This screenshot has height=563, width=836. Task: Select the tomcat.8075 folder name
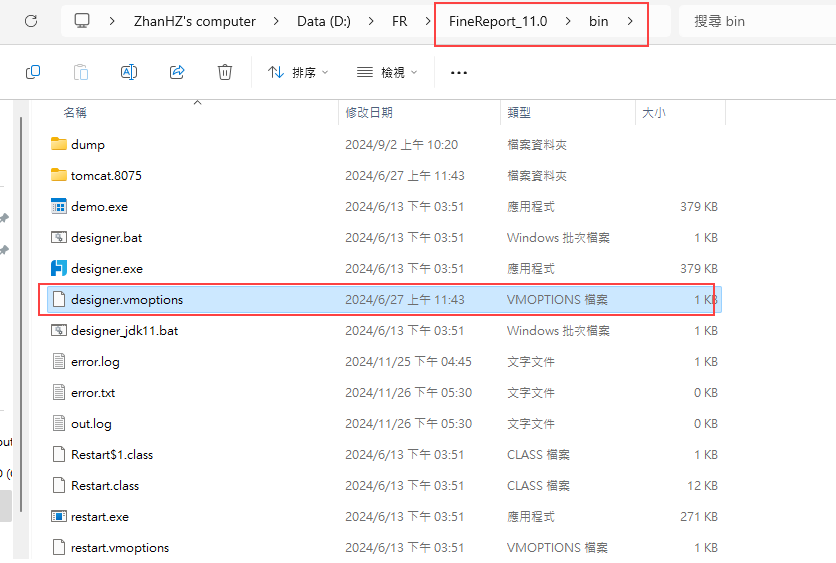pyautogui.click(x=106, y=175)
